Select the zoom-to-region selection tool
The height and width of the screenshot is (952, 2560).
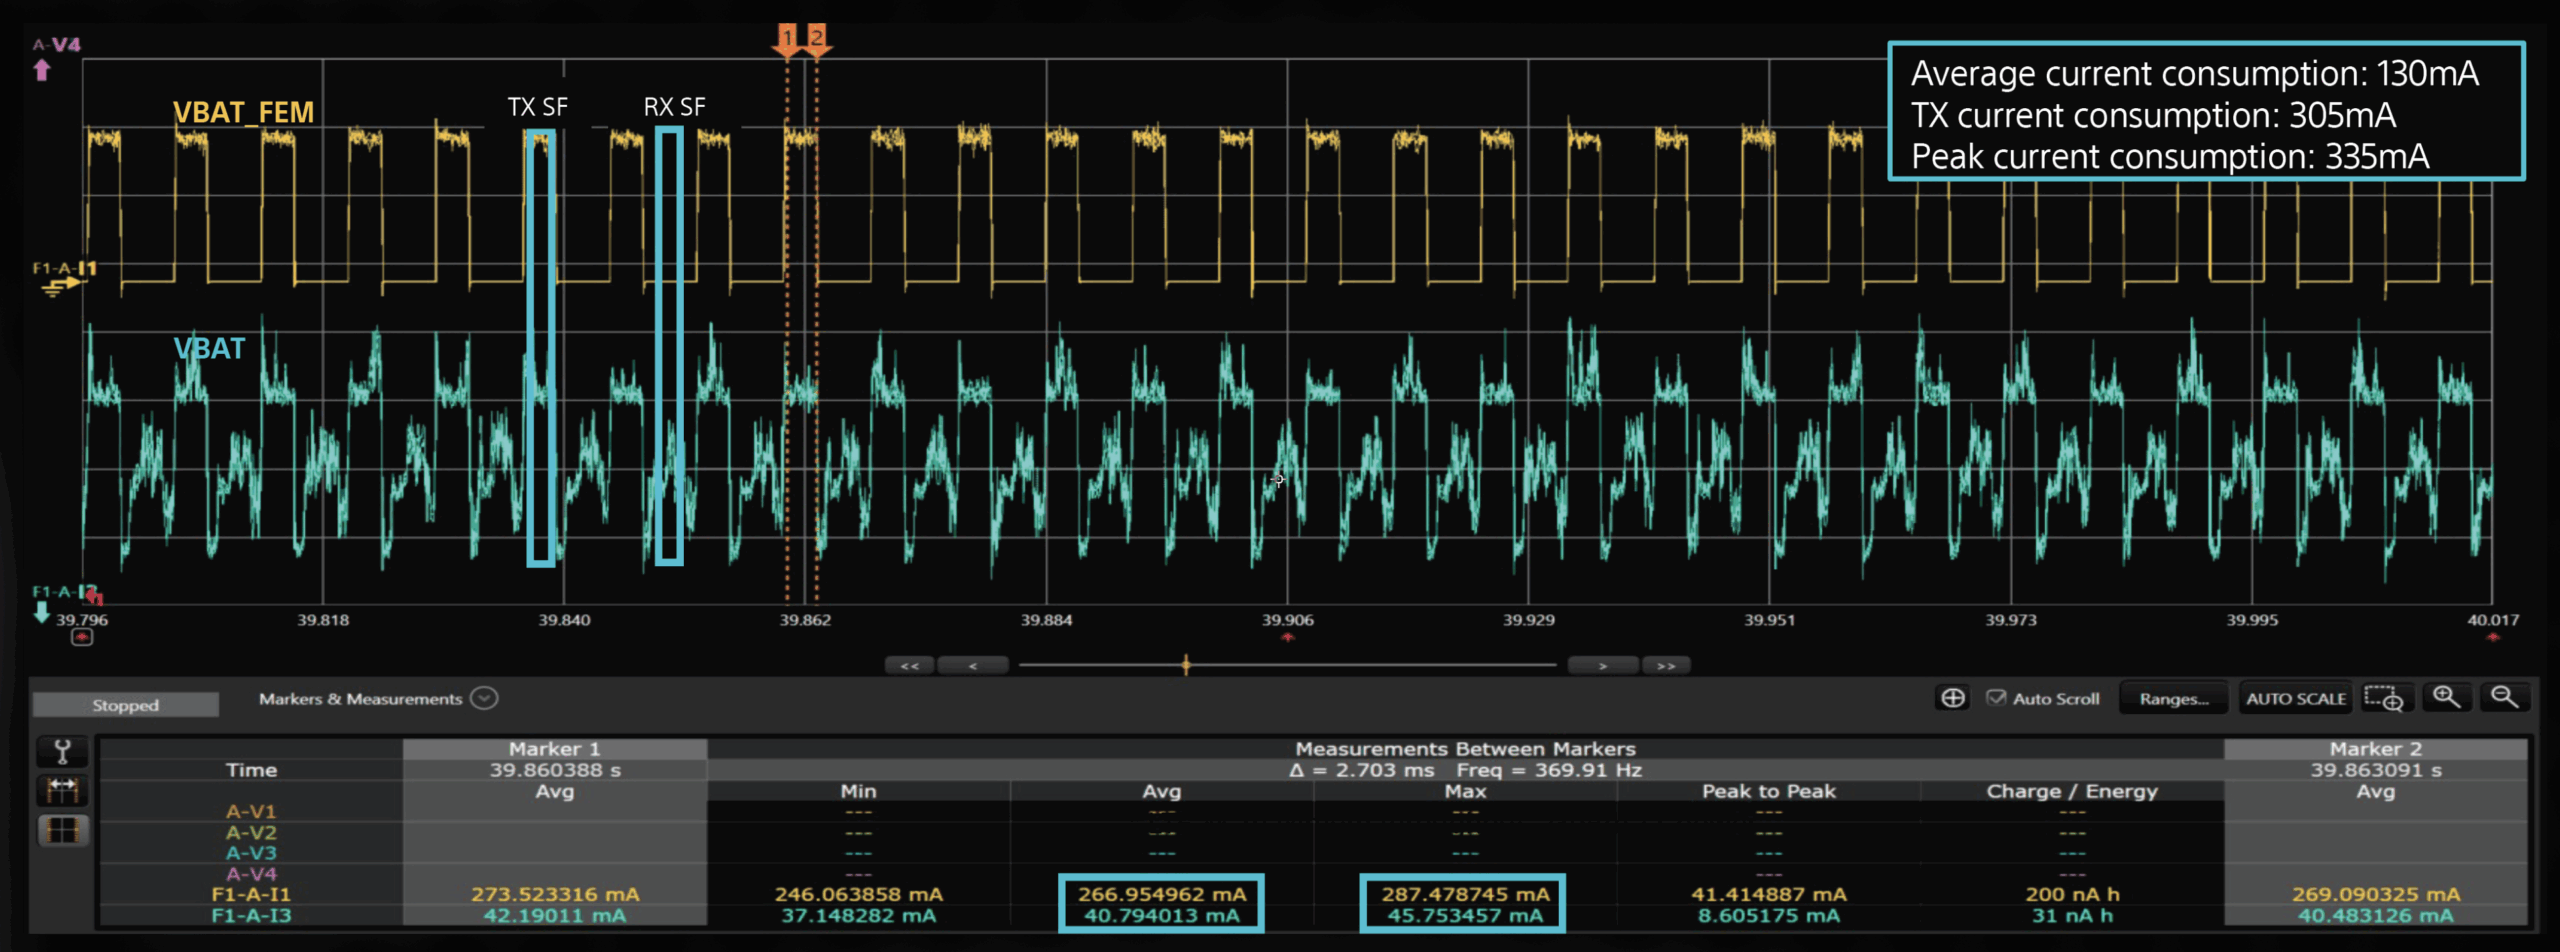click(x=2384, y=698)
